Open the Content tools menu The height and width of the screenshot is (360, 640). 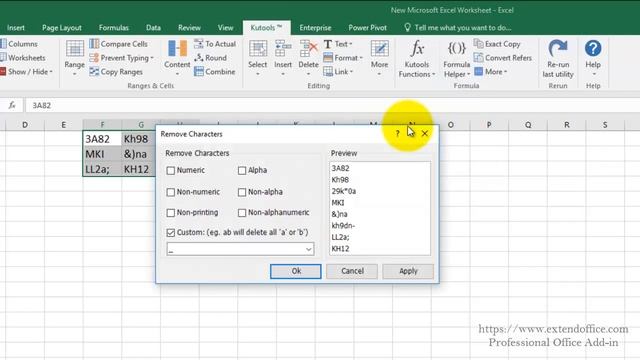click(x=177, y=58)
